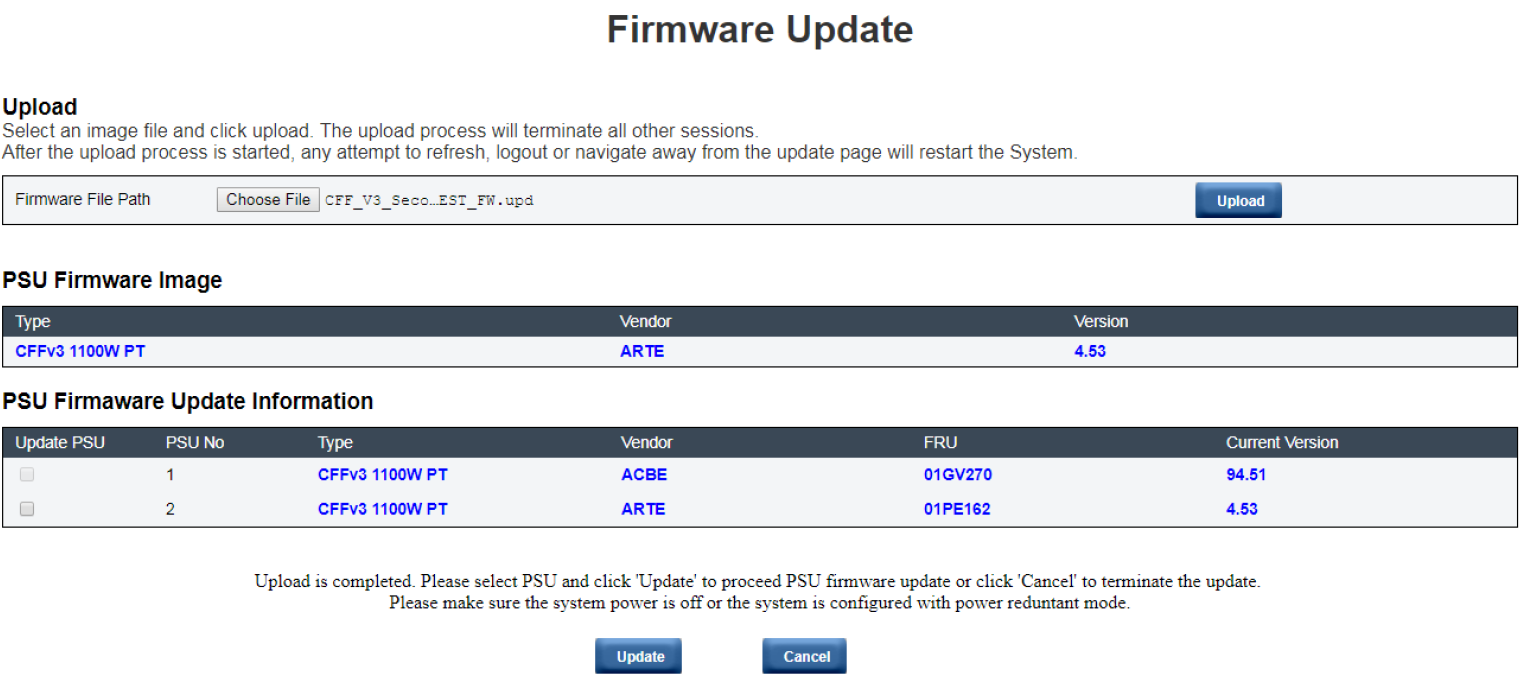Click the ARTE vendor in PSU Firmware Image

[x=642, y=352]
